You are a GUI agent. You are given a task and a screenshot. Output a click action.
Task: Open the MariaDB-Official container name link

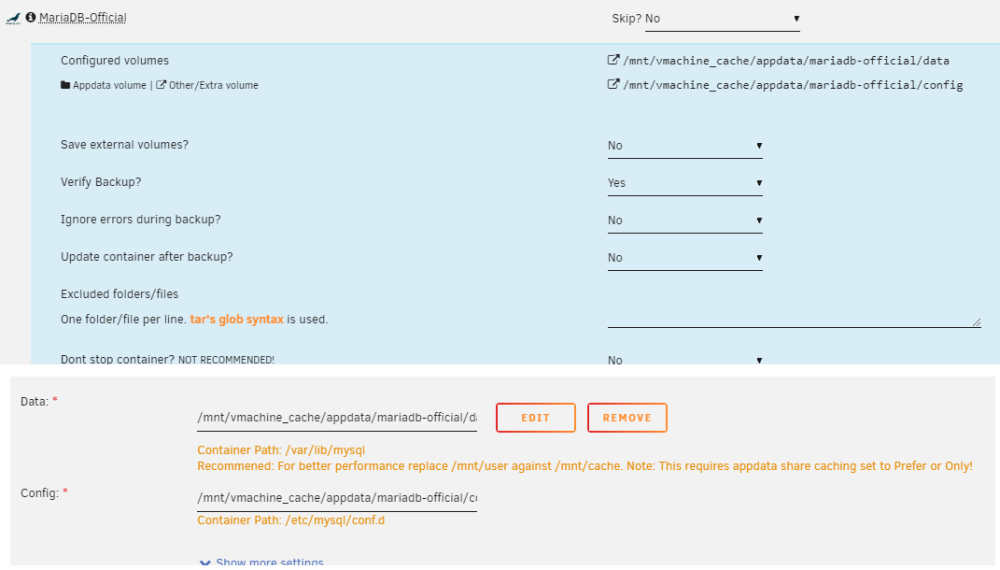[82, 18]
